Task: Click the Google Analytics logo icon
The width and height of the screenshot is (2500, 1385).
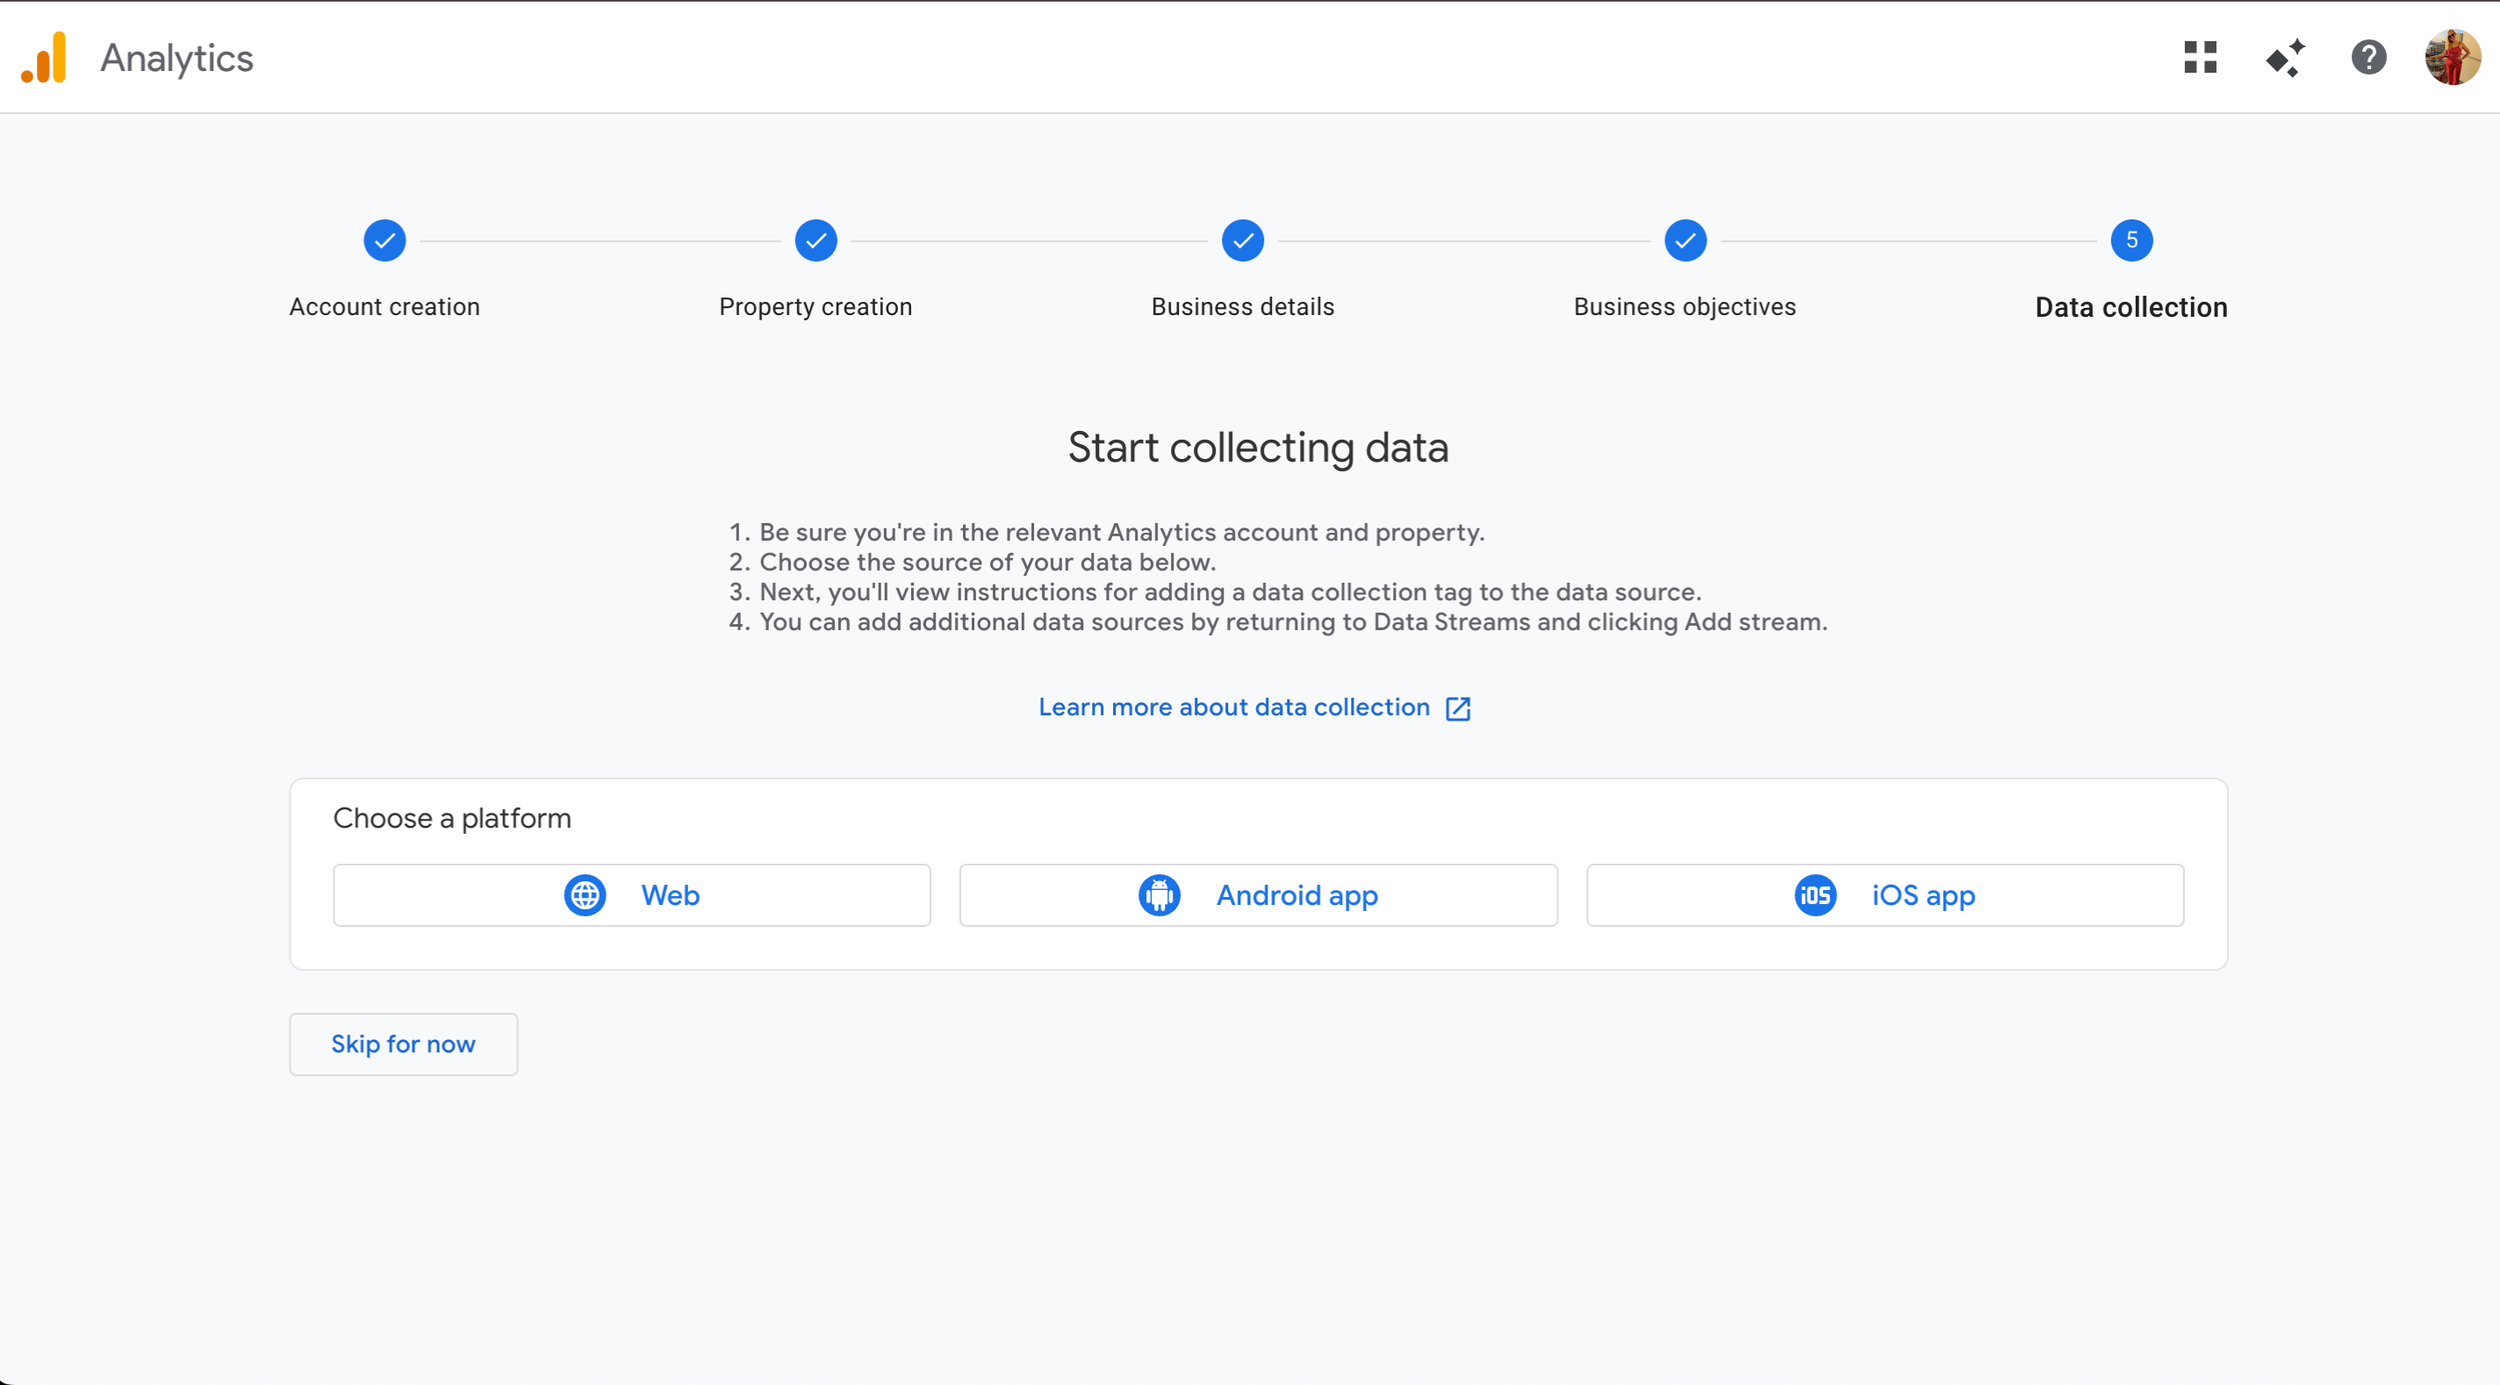Action: coord(44,58)
